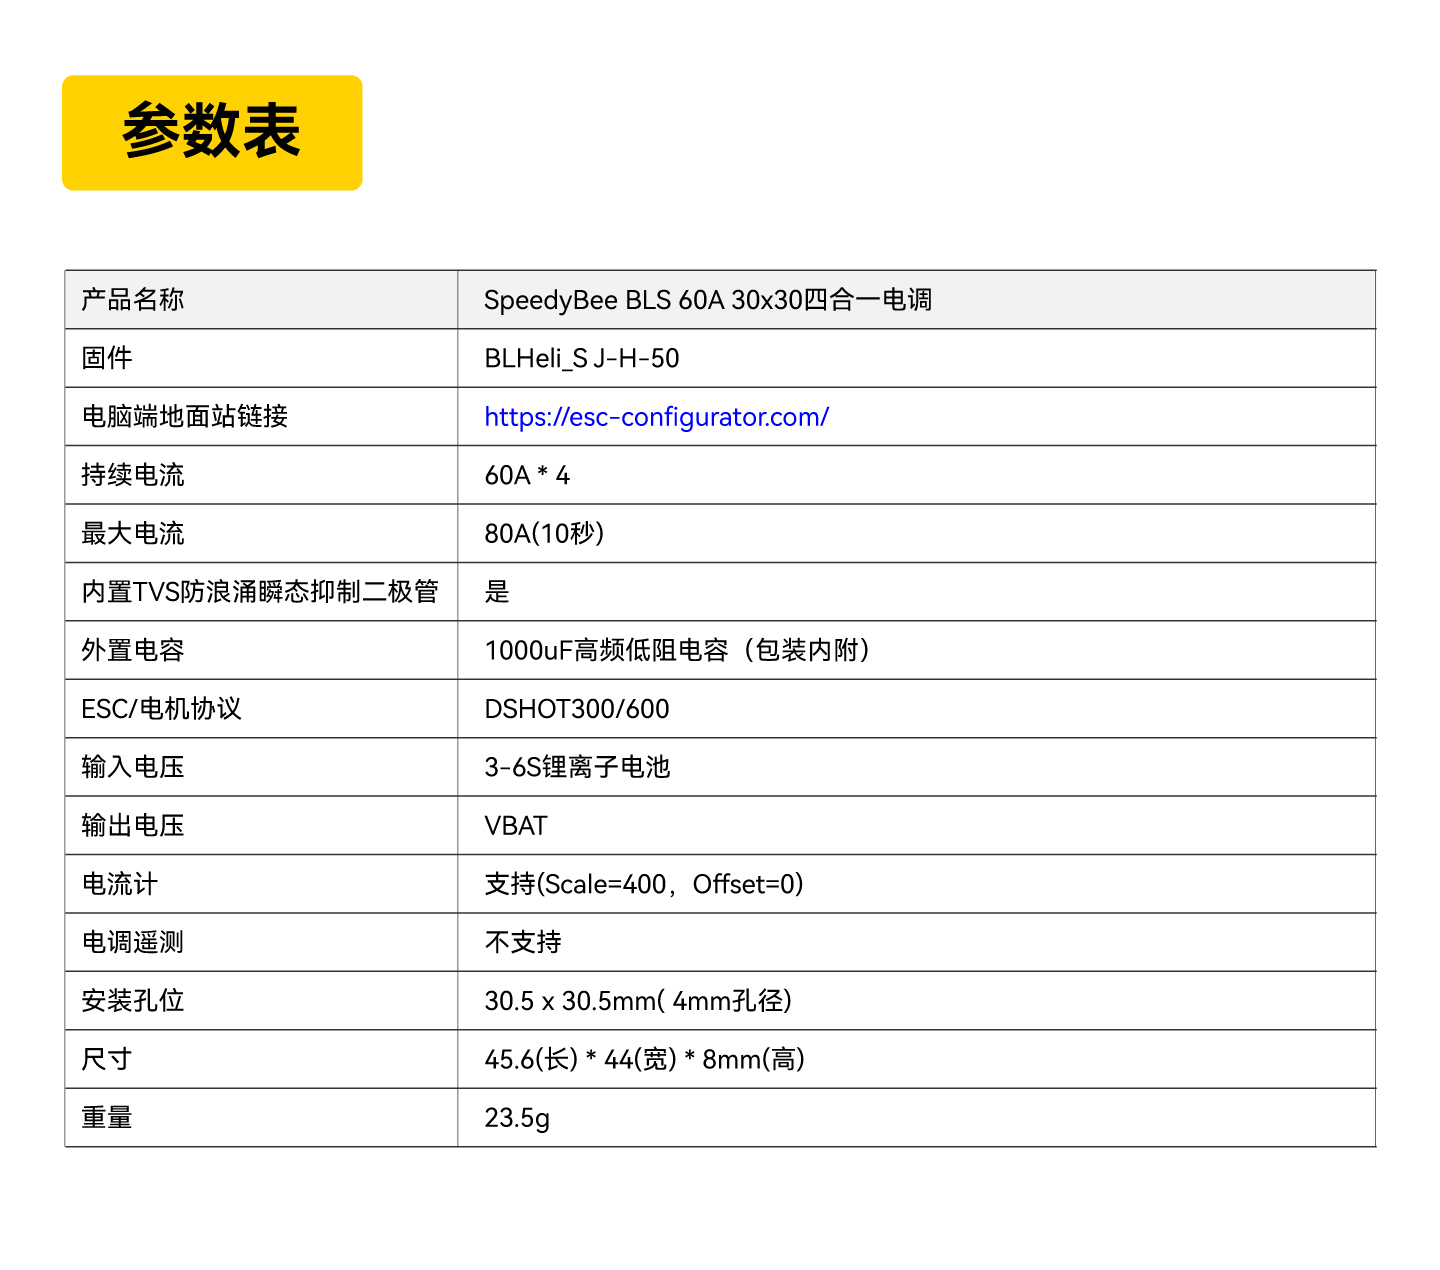Click the 内置TVS防浪涌瞬态抑制二极管 label

pyautogui.click(x=260, y=592)
